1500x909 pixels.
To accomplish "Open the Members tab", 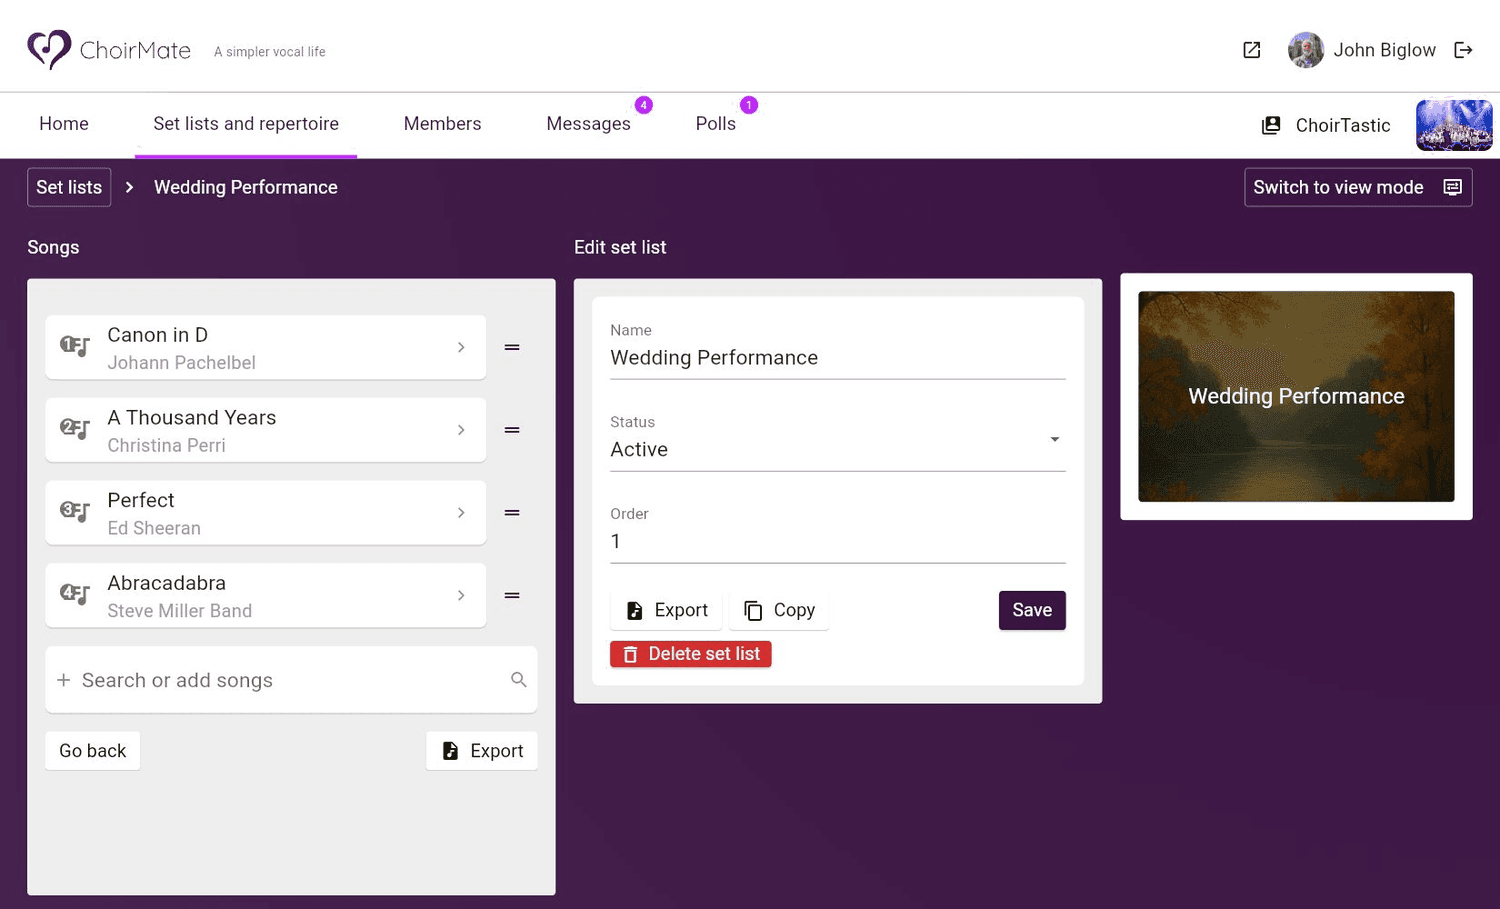I will 442,124.
